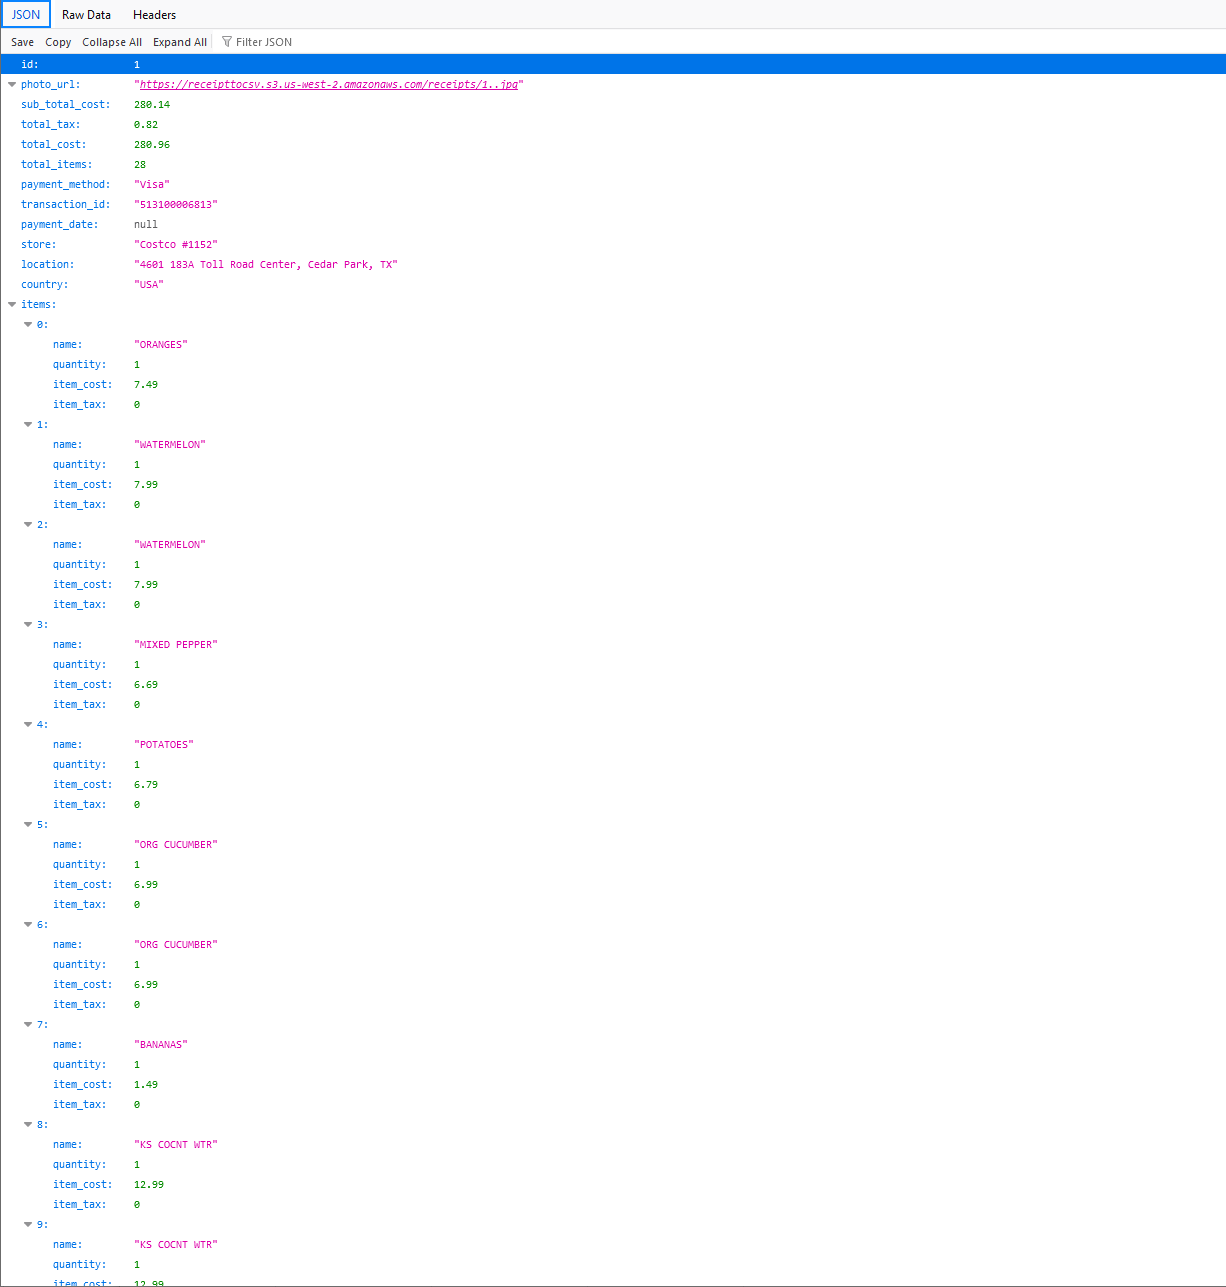
Task: Click the Copy button
Action: click(58, 42)
